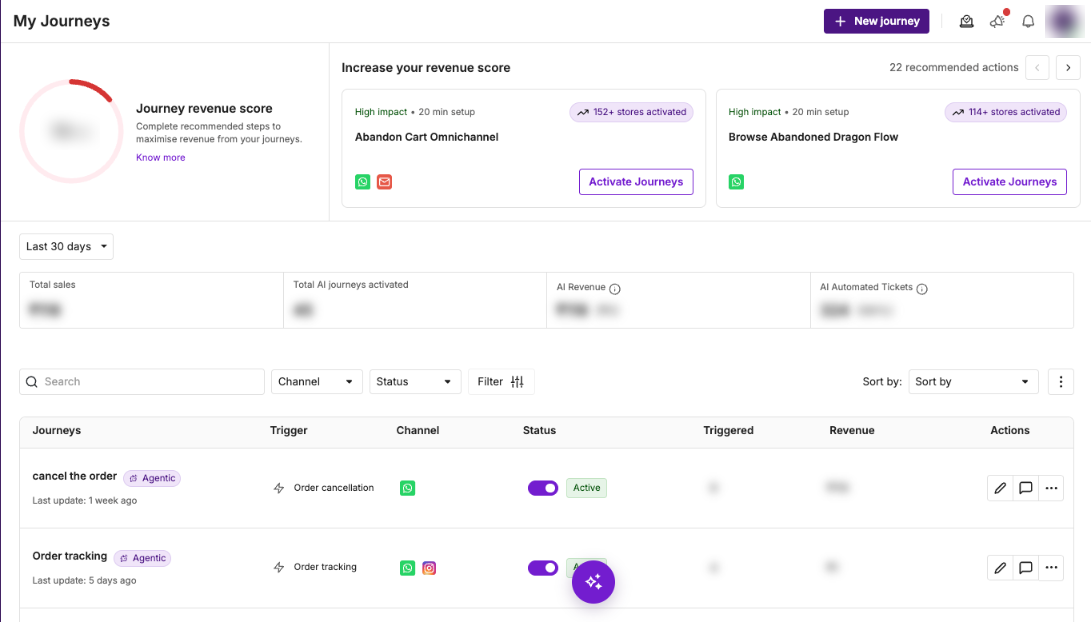Viewport: 1091px width, 622px height.
Task: Activate Journeys for Abandon Cart Omnichannel
Action: click(636, 182)
